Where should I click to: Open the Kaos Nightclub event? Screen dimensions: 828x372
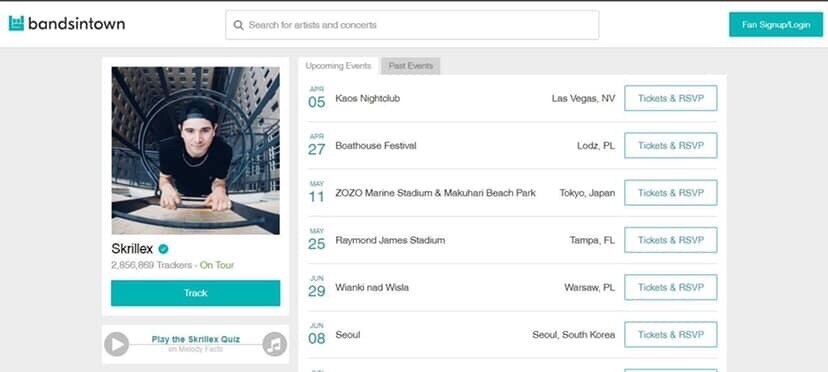tap(368, 98)
